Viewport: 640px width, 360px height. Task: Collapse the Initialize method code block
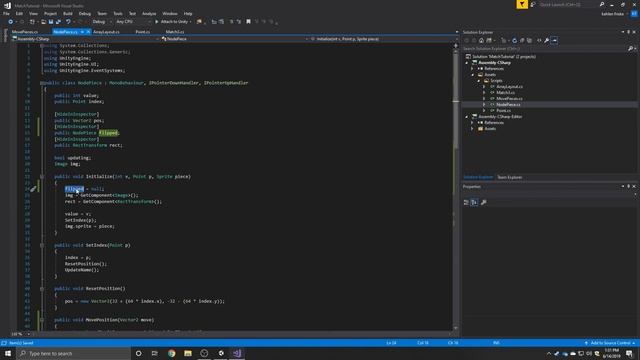(x=42, y=177)
